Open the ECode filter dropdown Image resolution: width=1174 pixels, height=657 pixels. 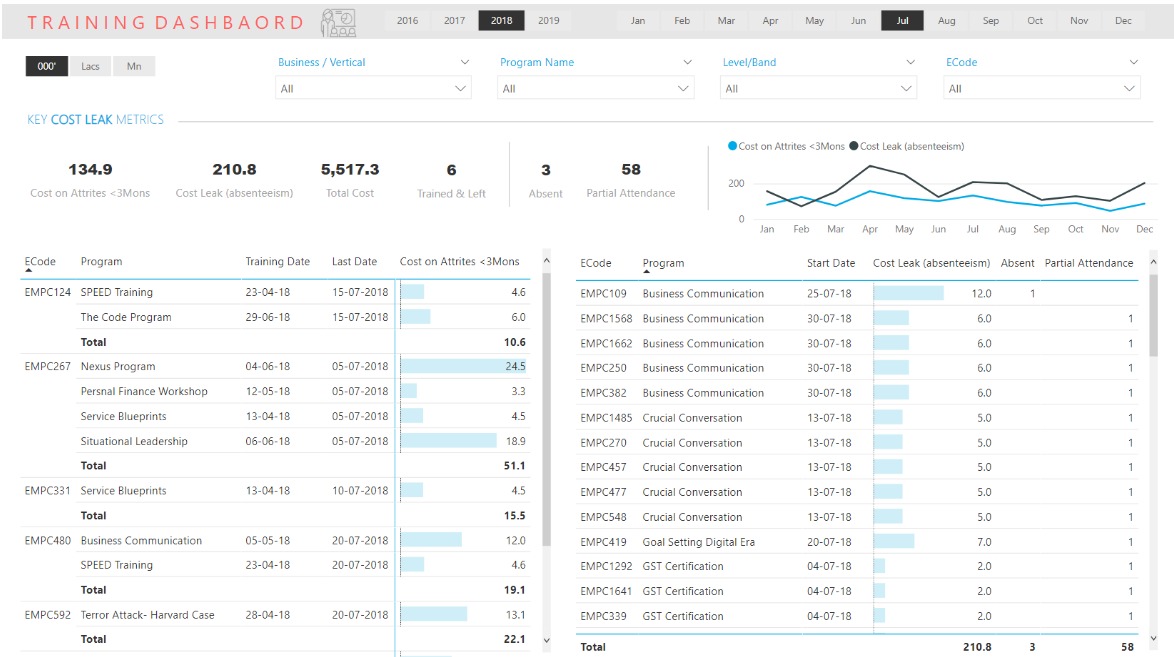[x=1041, y=89]
